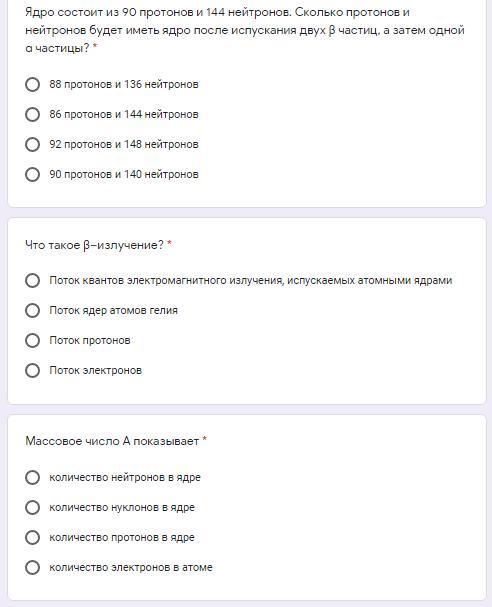Image resolution: width=492 pixels, height=607 pixels.
Task: Choose количество нуклонов в ядре
Action: pos(33,508)
